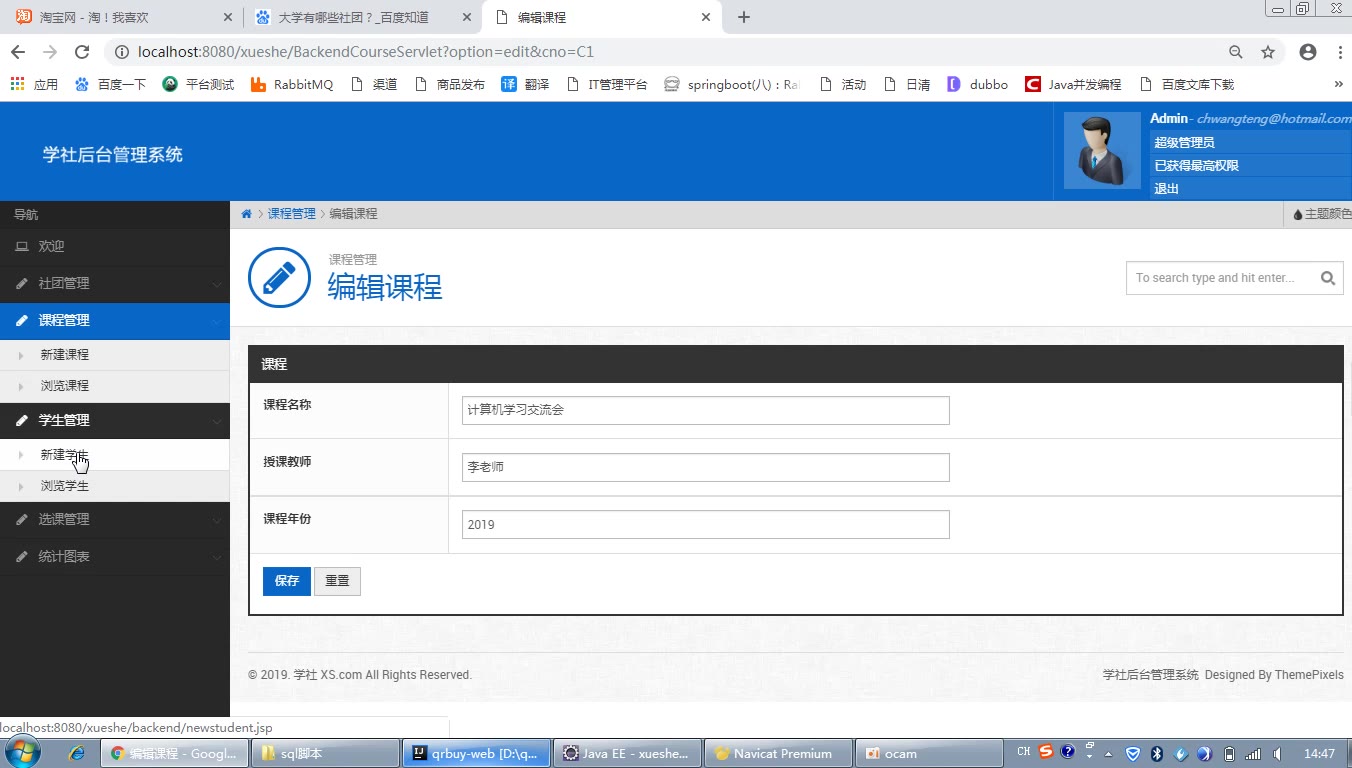
Task: Open 新建课程 in the sidebar
Action: [x=115, y=355]
